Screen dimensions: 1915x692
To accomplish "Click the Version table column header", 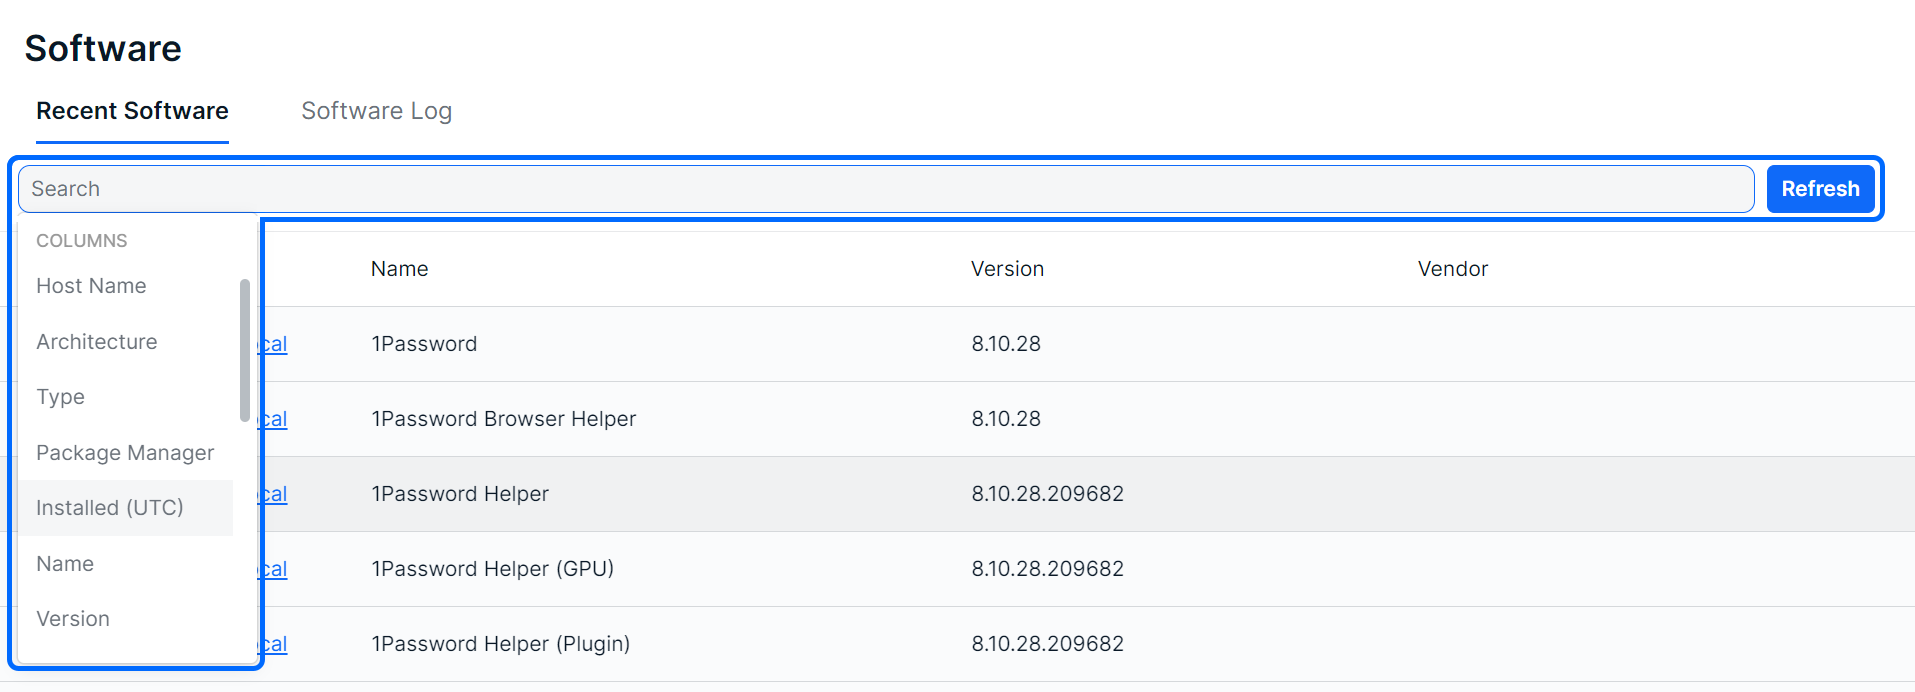I will click(1007, 269).
